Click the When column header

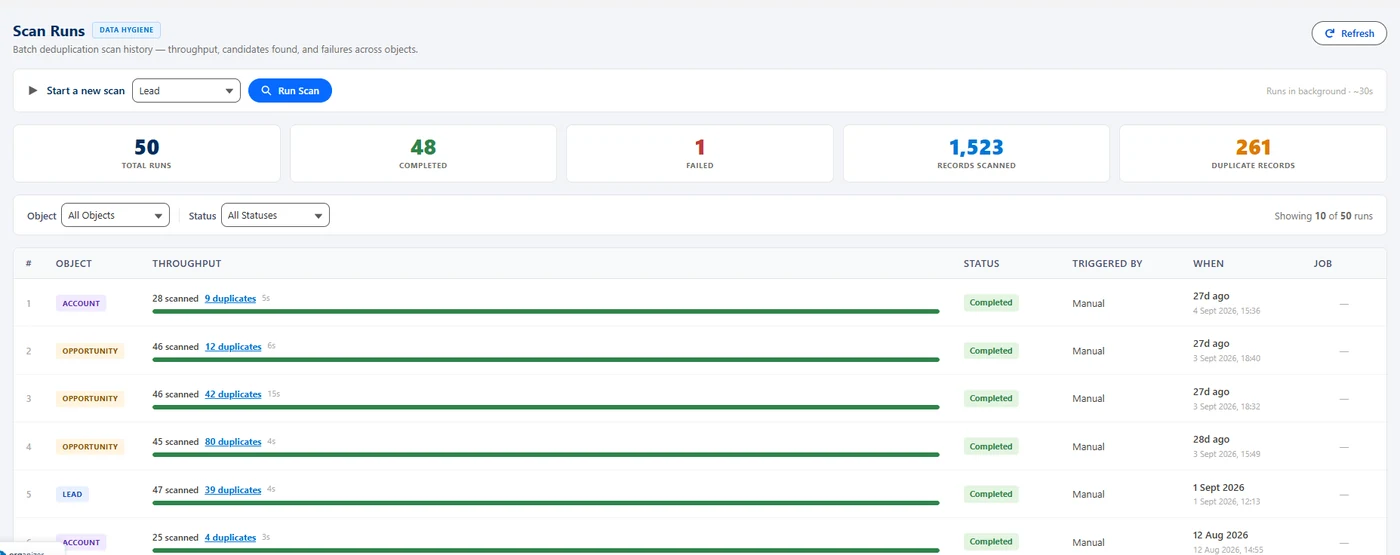[1208, 264]
